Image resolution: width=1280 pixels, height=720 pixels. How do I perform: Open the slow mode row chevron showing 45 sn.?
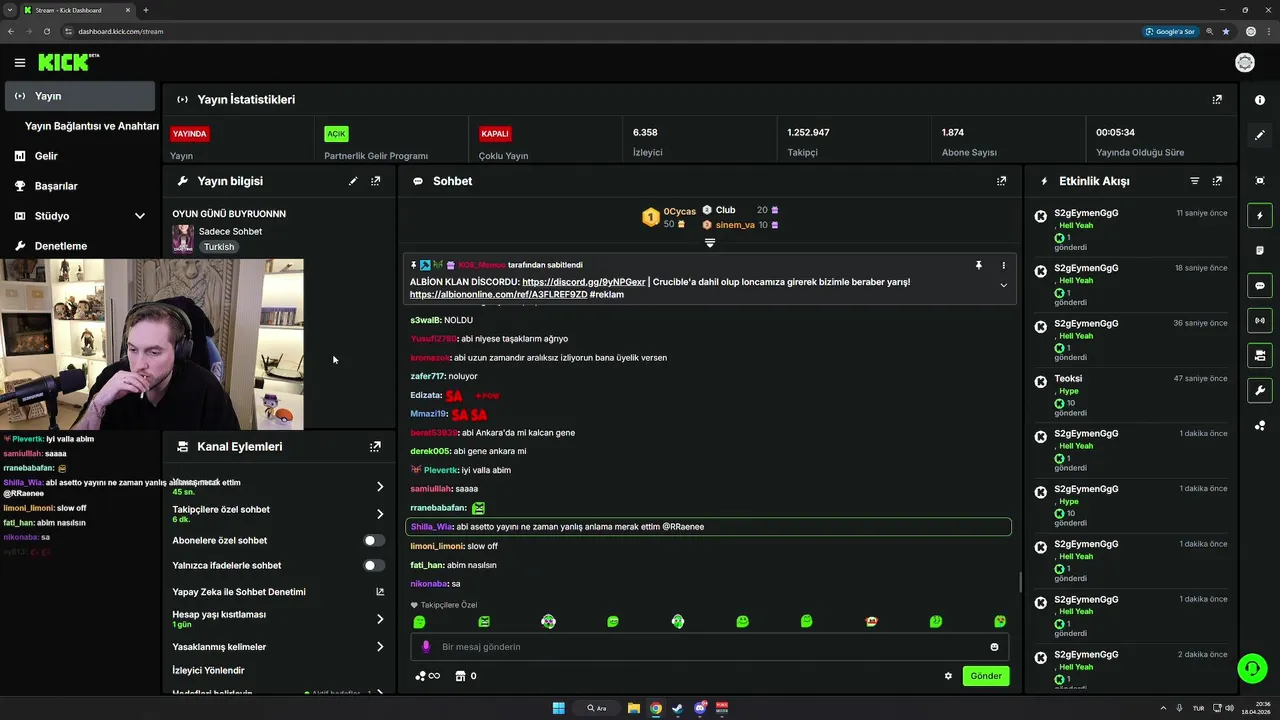[x=380, y=487]
